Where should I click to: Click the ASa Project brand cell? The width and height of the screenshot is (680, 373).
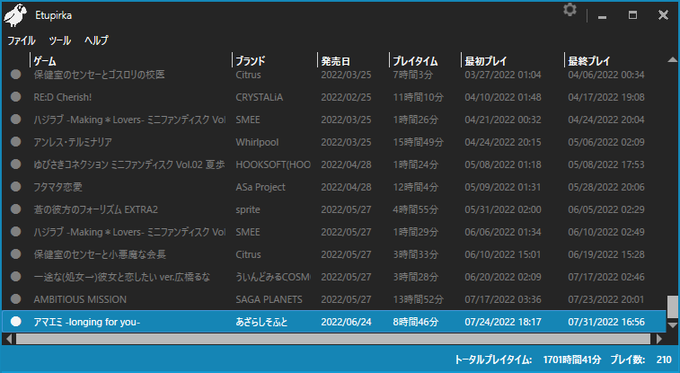click(261, 187)
